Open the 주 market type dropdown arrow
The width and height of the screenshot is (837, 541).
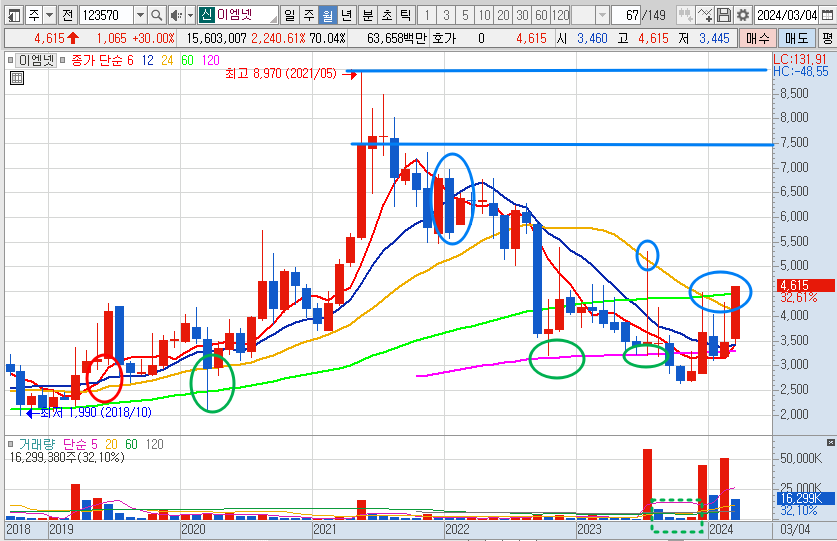click(x=50, y=15)
